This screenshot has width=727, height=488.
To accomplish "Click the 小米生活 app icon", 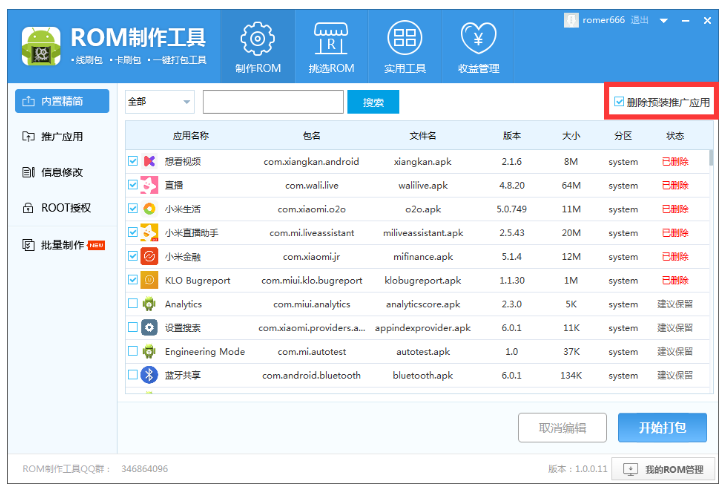I will [x=149, y=209].
